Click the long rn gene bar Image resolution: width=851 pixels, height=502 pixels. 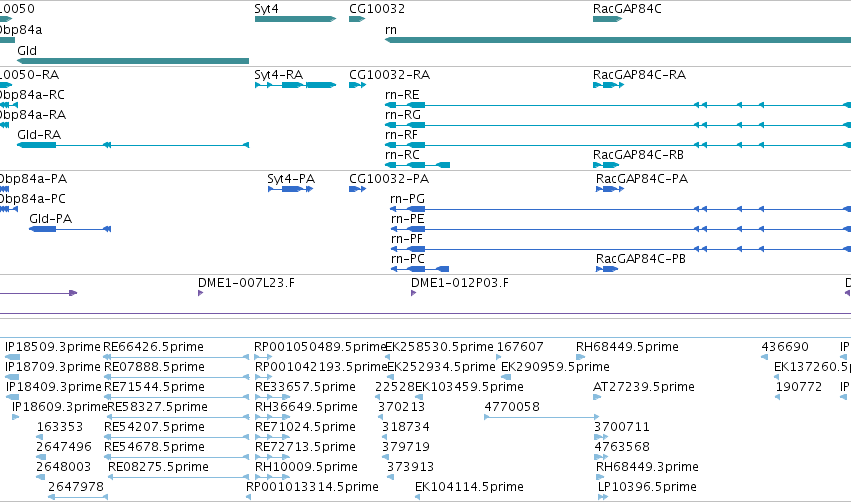pyautogui.click(x=618, y=40)
